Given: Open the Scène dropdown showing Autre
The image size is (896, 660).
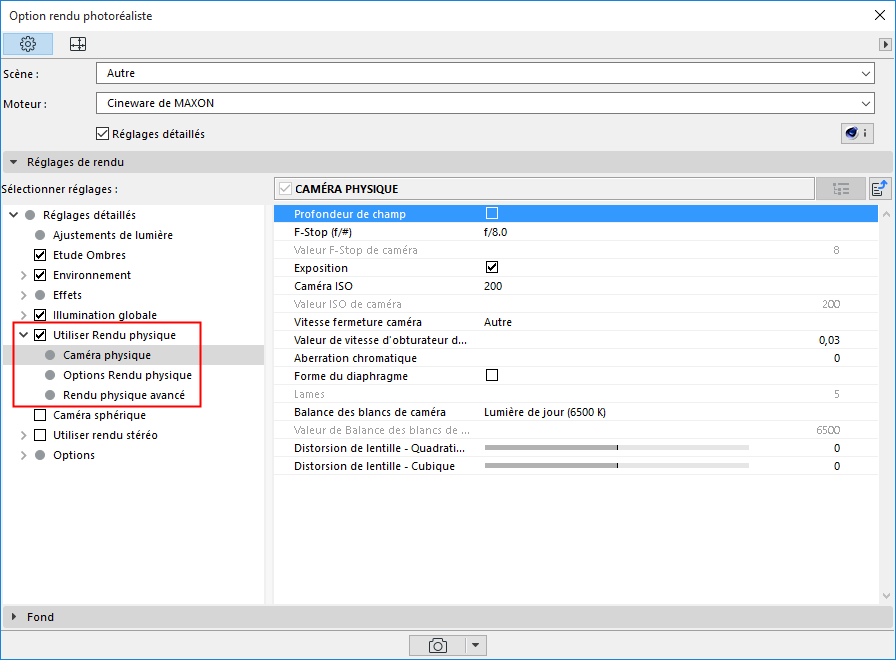Looking at the screenshot, I should [x=485, y=73].
